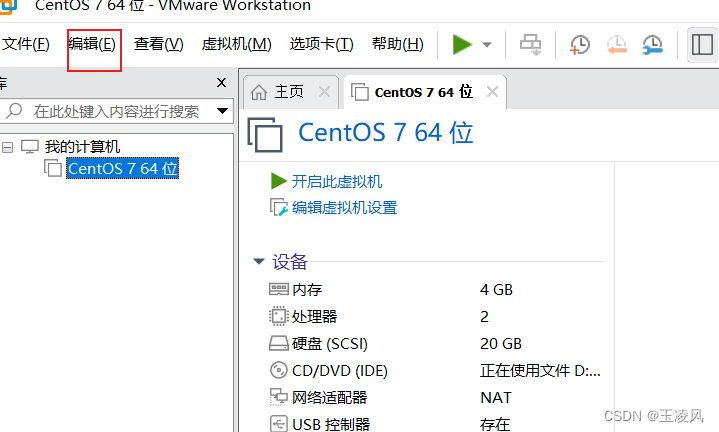Collapse the 我的计算机 tree node

7,147
